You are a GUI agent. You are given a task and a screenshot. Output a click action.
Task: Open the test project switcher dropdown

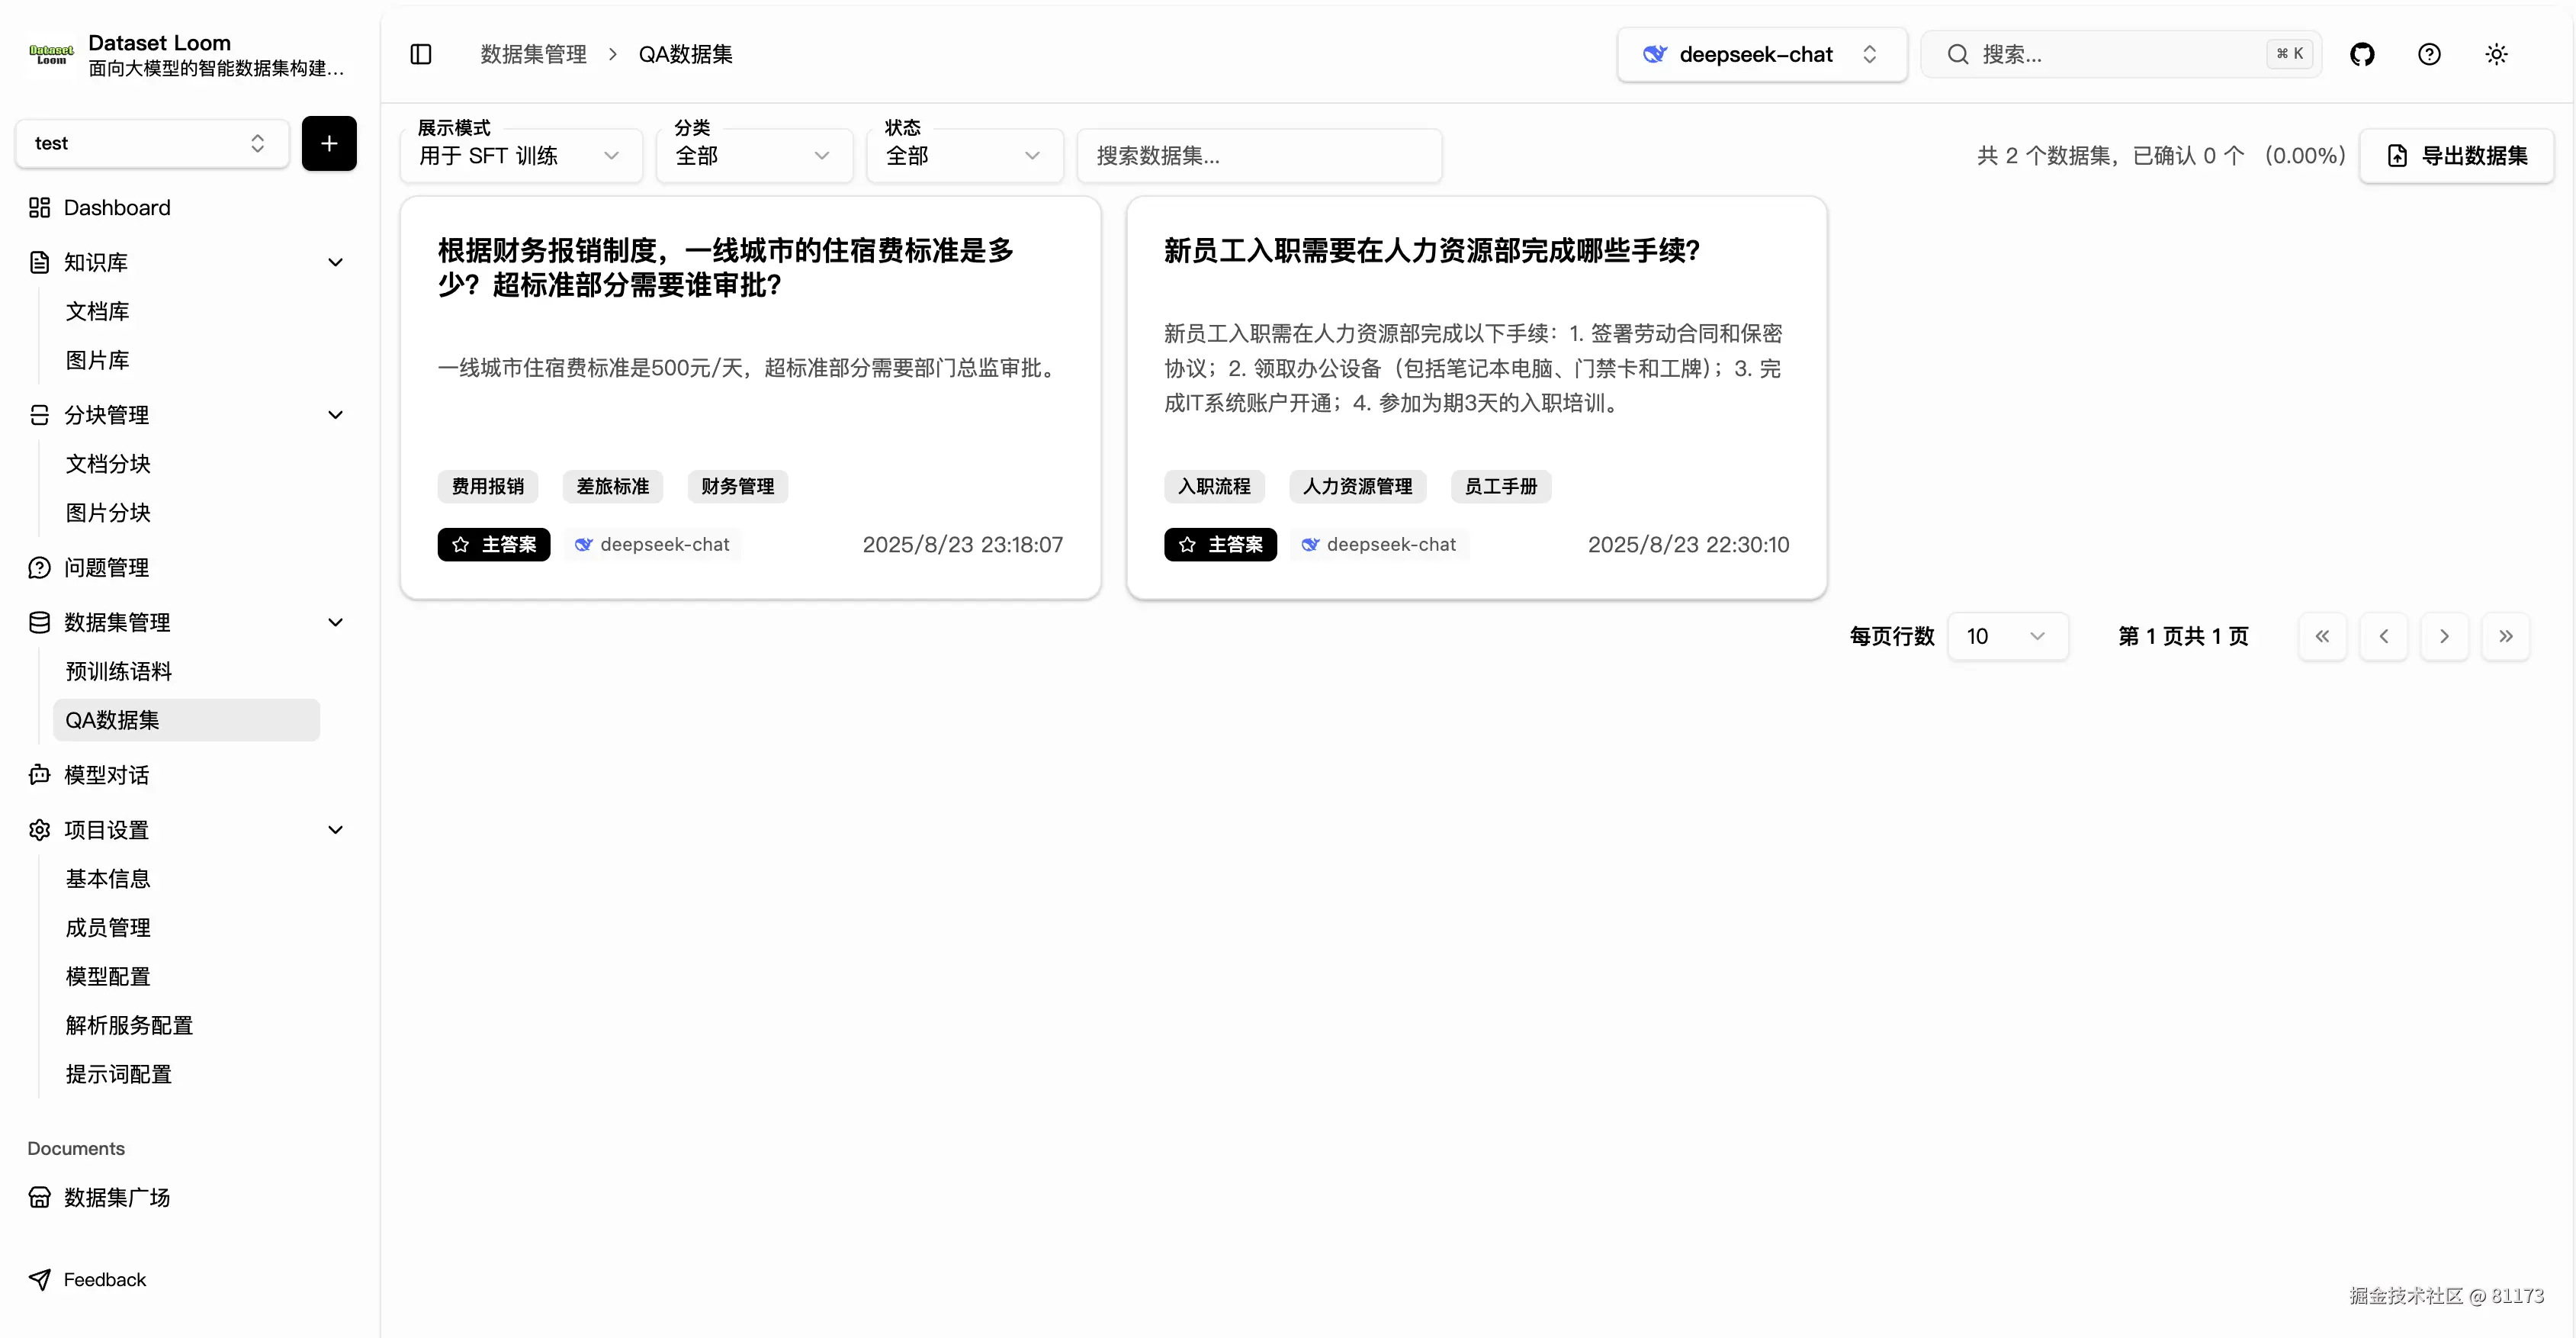click(151, 143)
